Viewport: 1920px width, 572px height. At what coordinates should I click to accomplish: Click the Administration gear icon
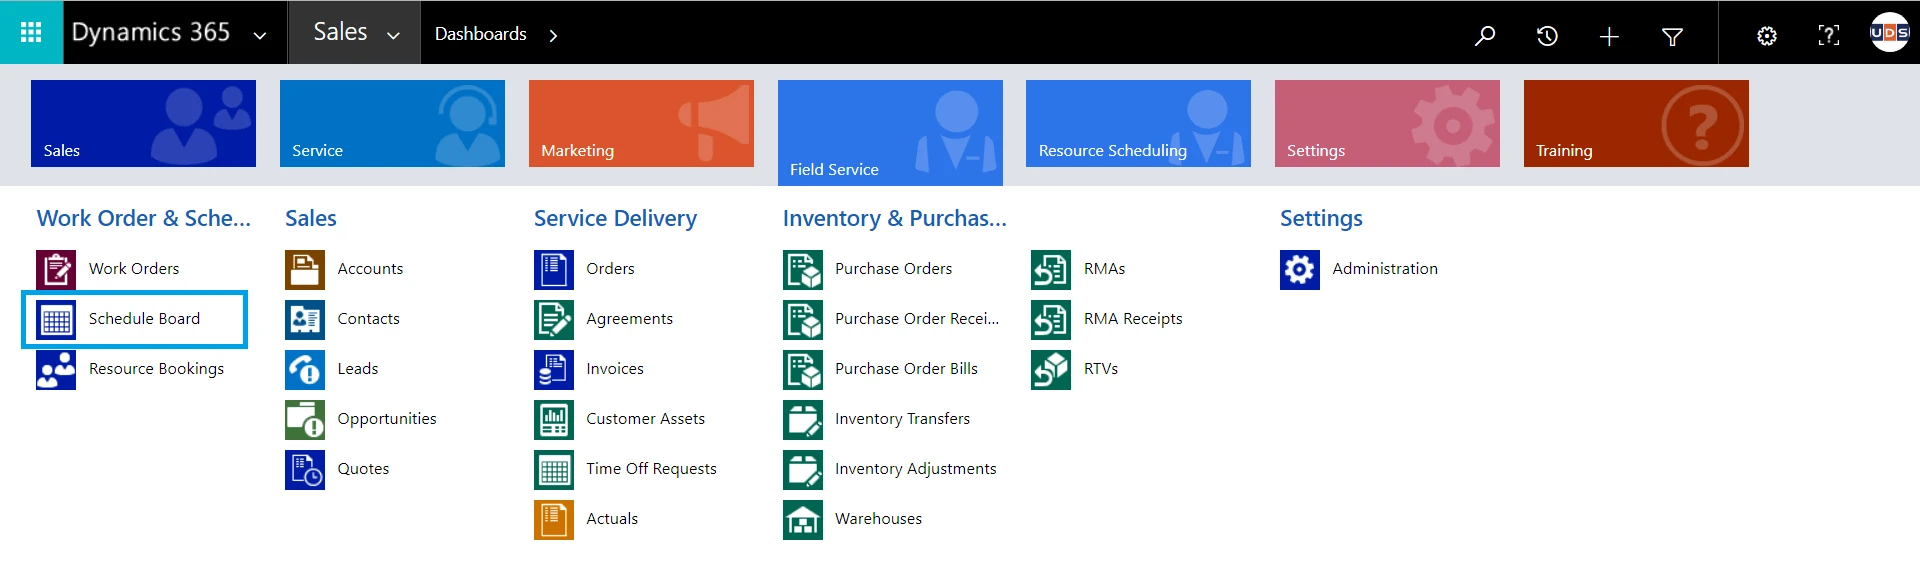coord(1300,269)
